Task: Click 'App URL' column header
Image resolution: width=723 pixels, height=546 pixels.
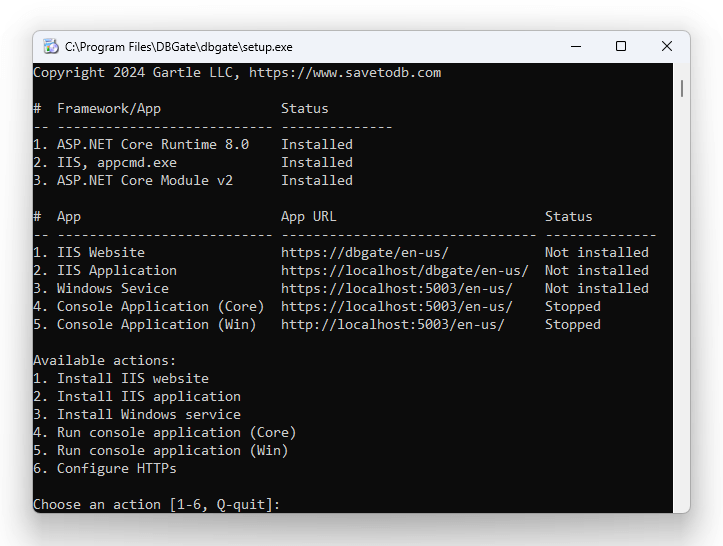Action: pyautogui.click(x=308, y=217)
